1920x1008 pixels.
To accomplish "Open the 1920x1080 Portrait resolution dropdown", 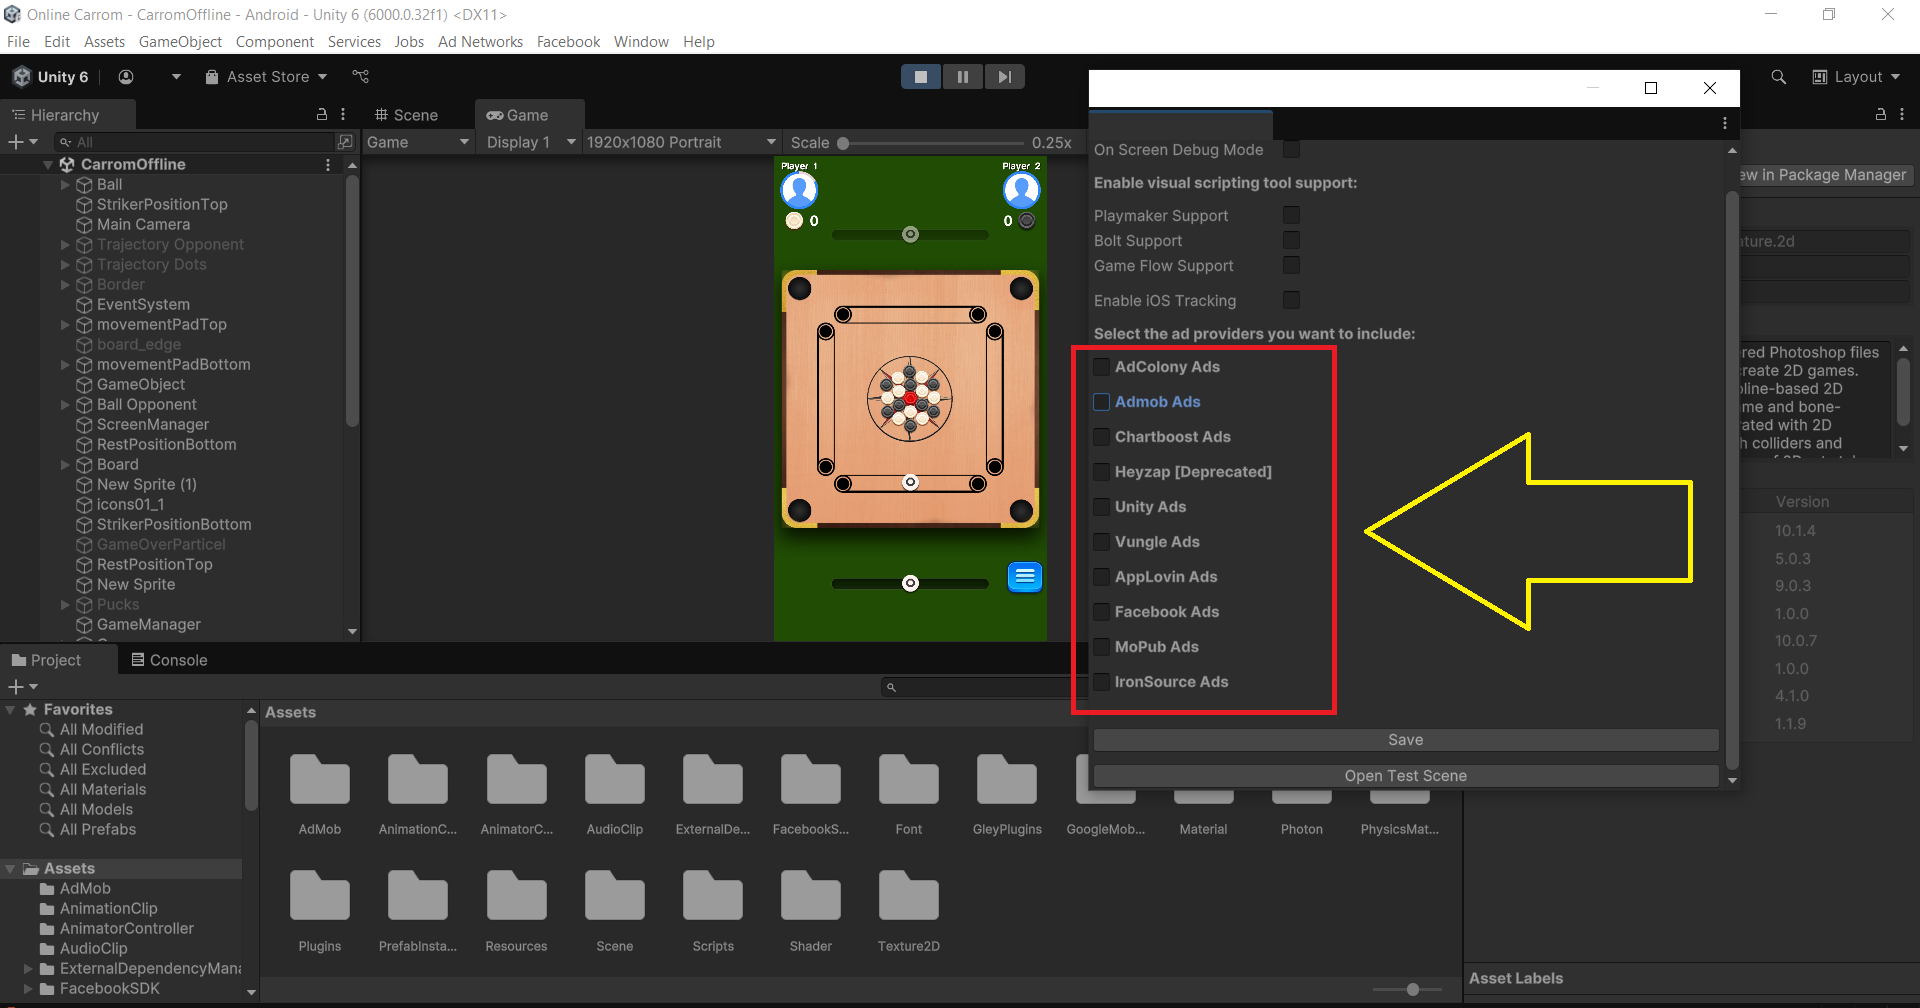I will pos(680,142).
